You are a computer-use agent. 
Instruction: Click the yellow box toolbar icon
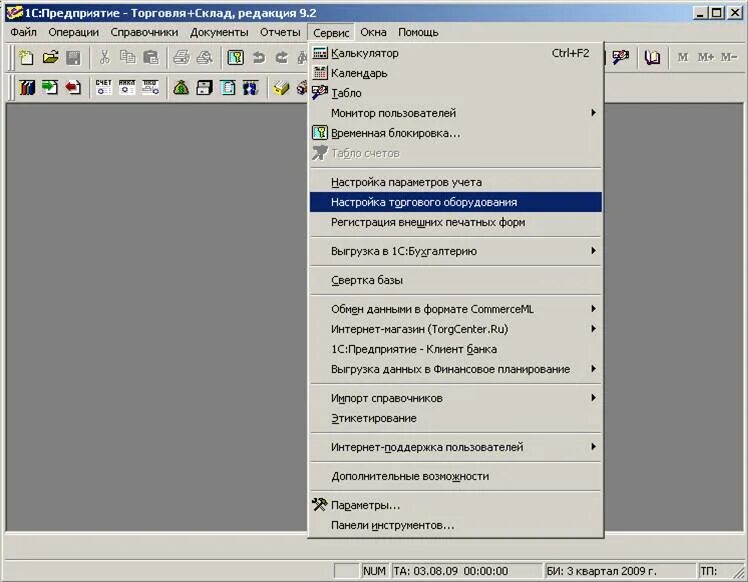click(281, 88)
